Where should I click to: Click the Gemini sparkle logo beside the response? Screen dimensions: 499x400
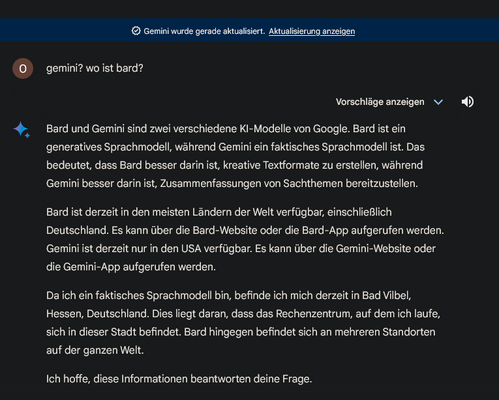pyautogui.click(x=22, y=130)
